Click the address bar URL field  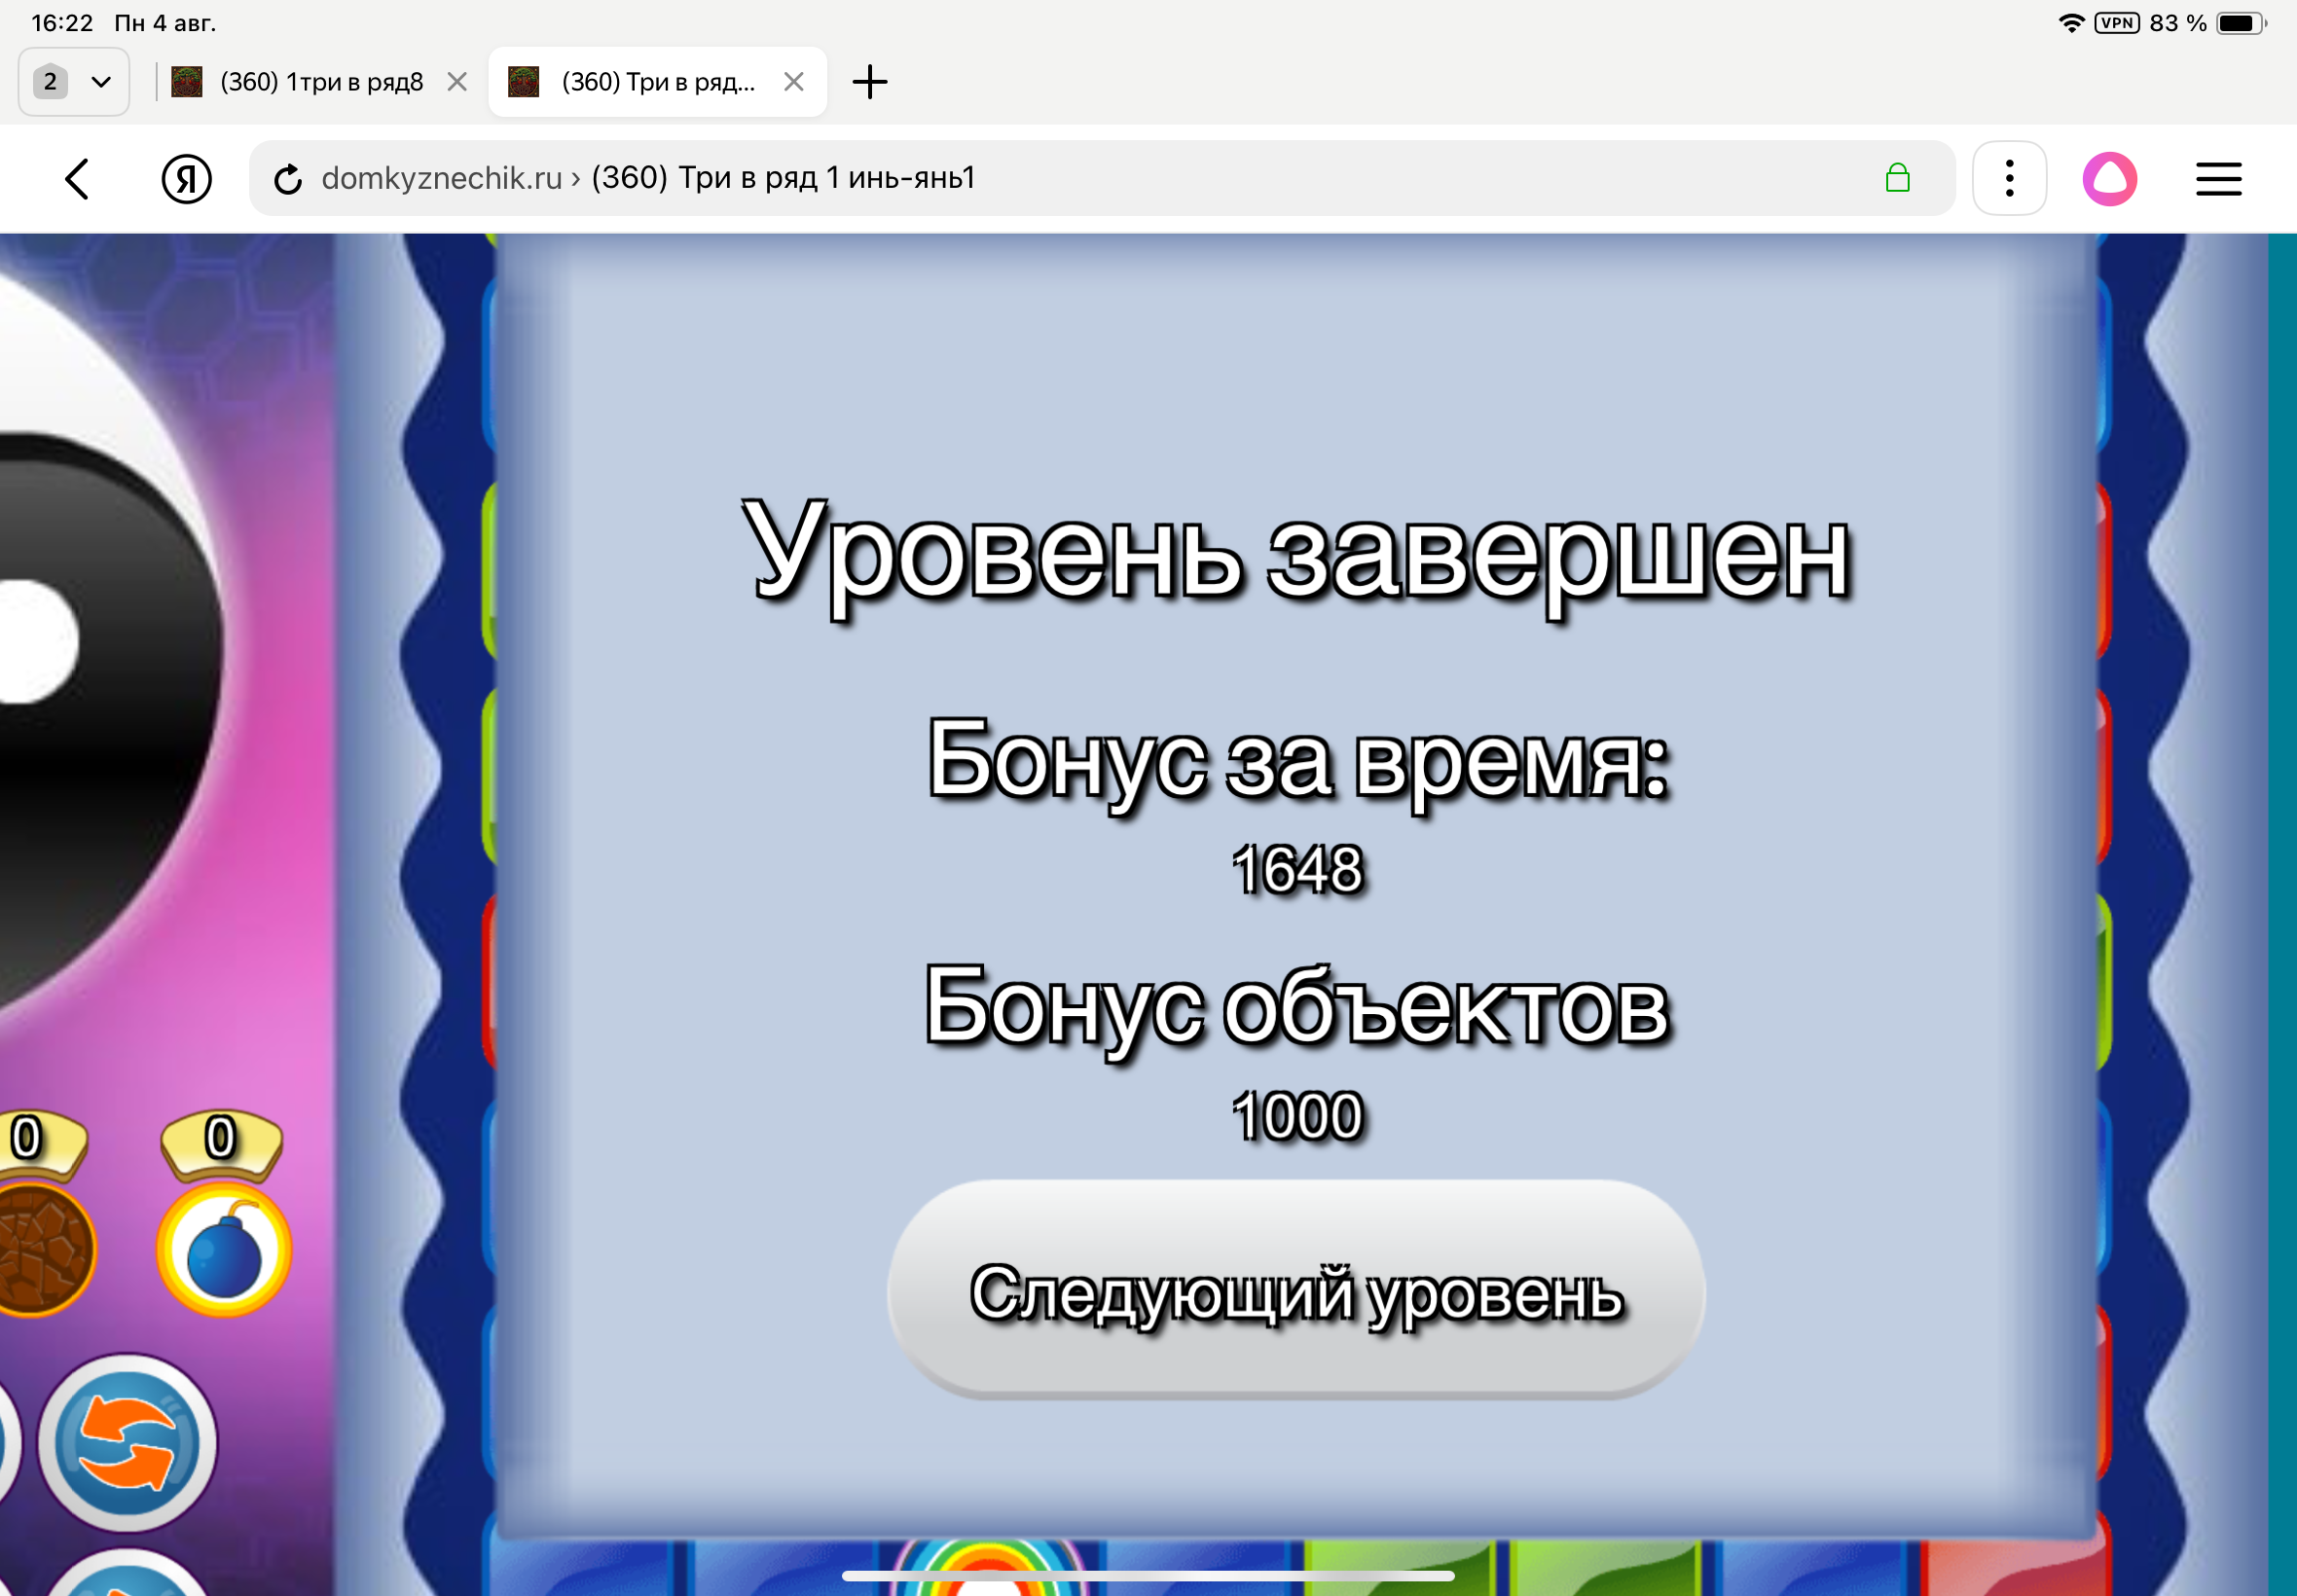coord(1100,178)
